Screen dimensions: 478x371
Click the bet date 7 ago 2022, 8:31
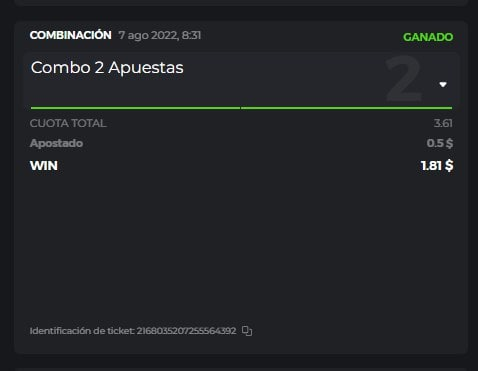click(160, 35)
